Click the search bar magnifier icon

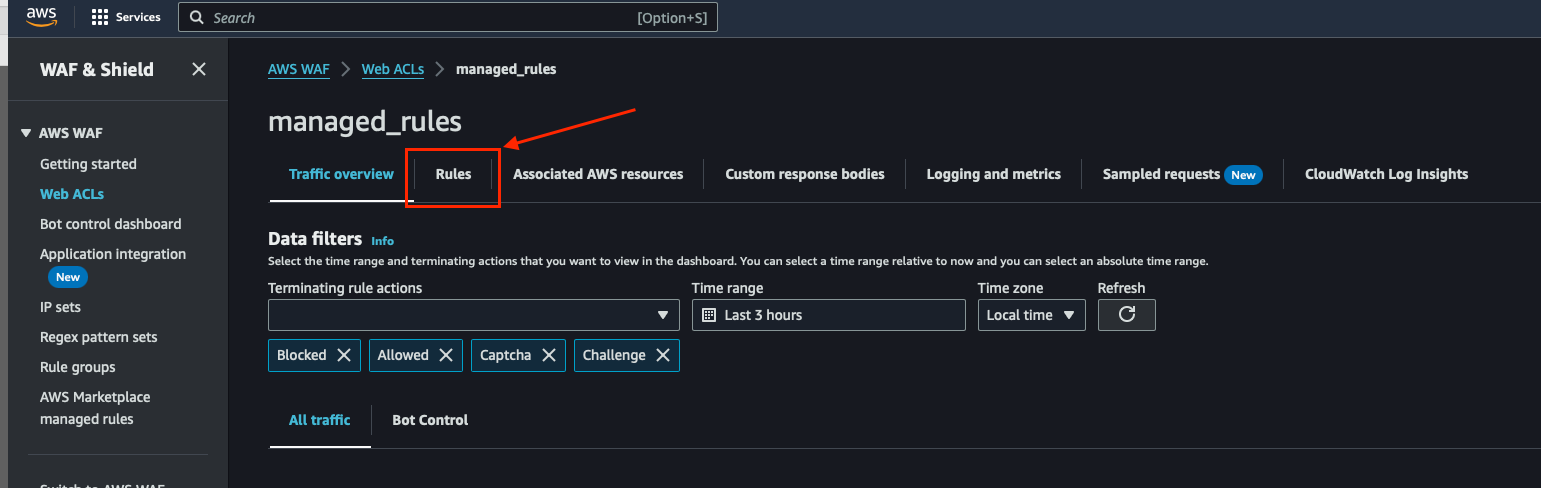195,18
